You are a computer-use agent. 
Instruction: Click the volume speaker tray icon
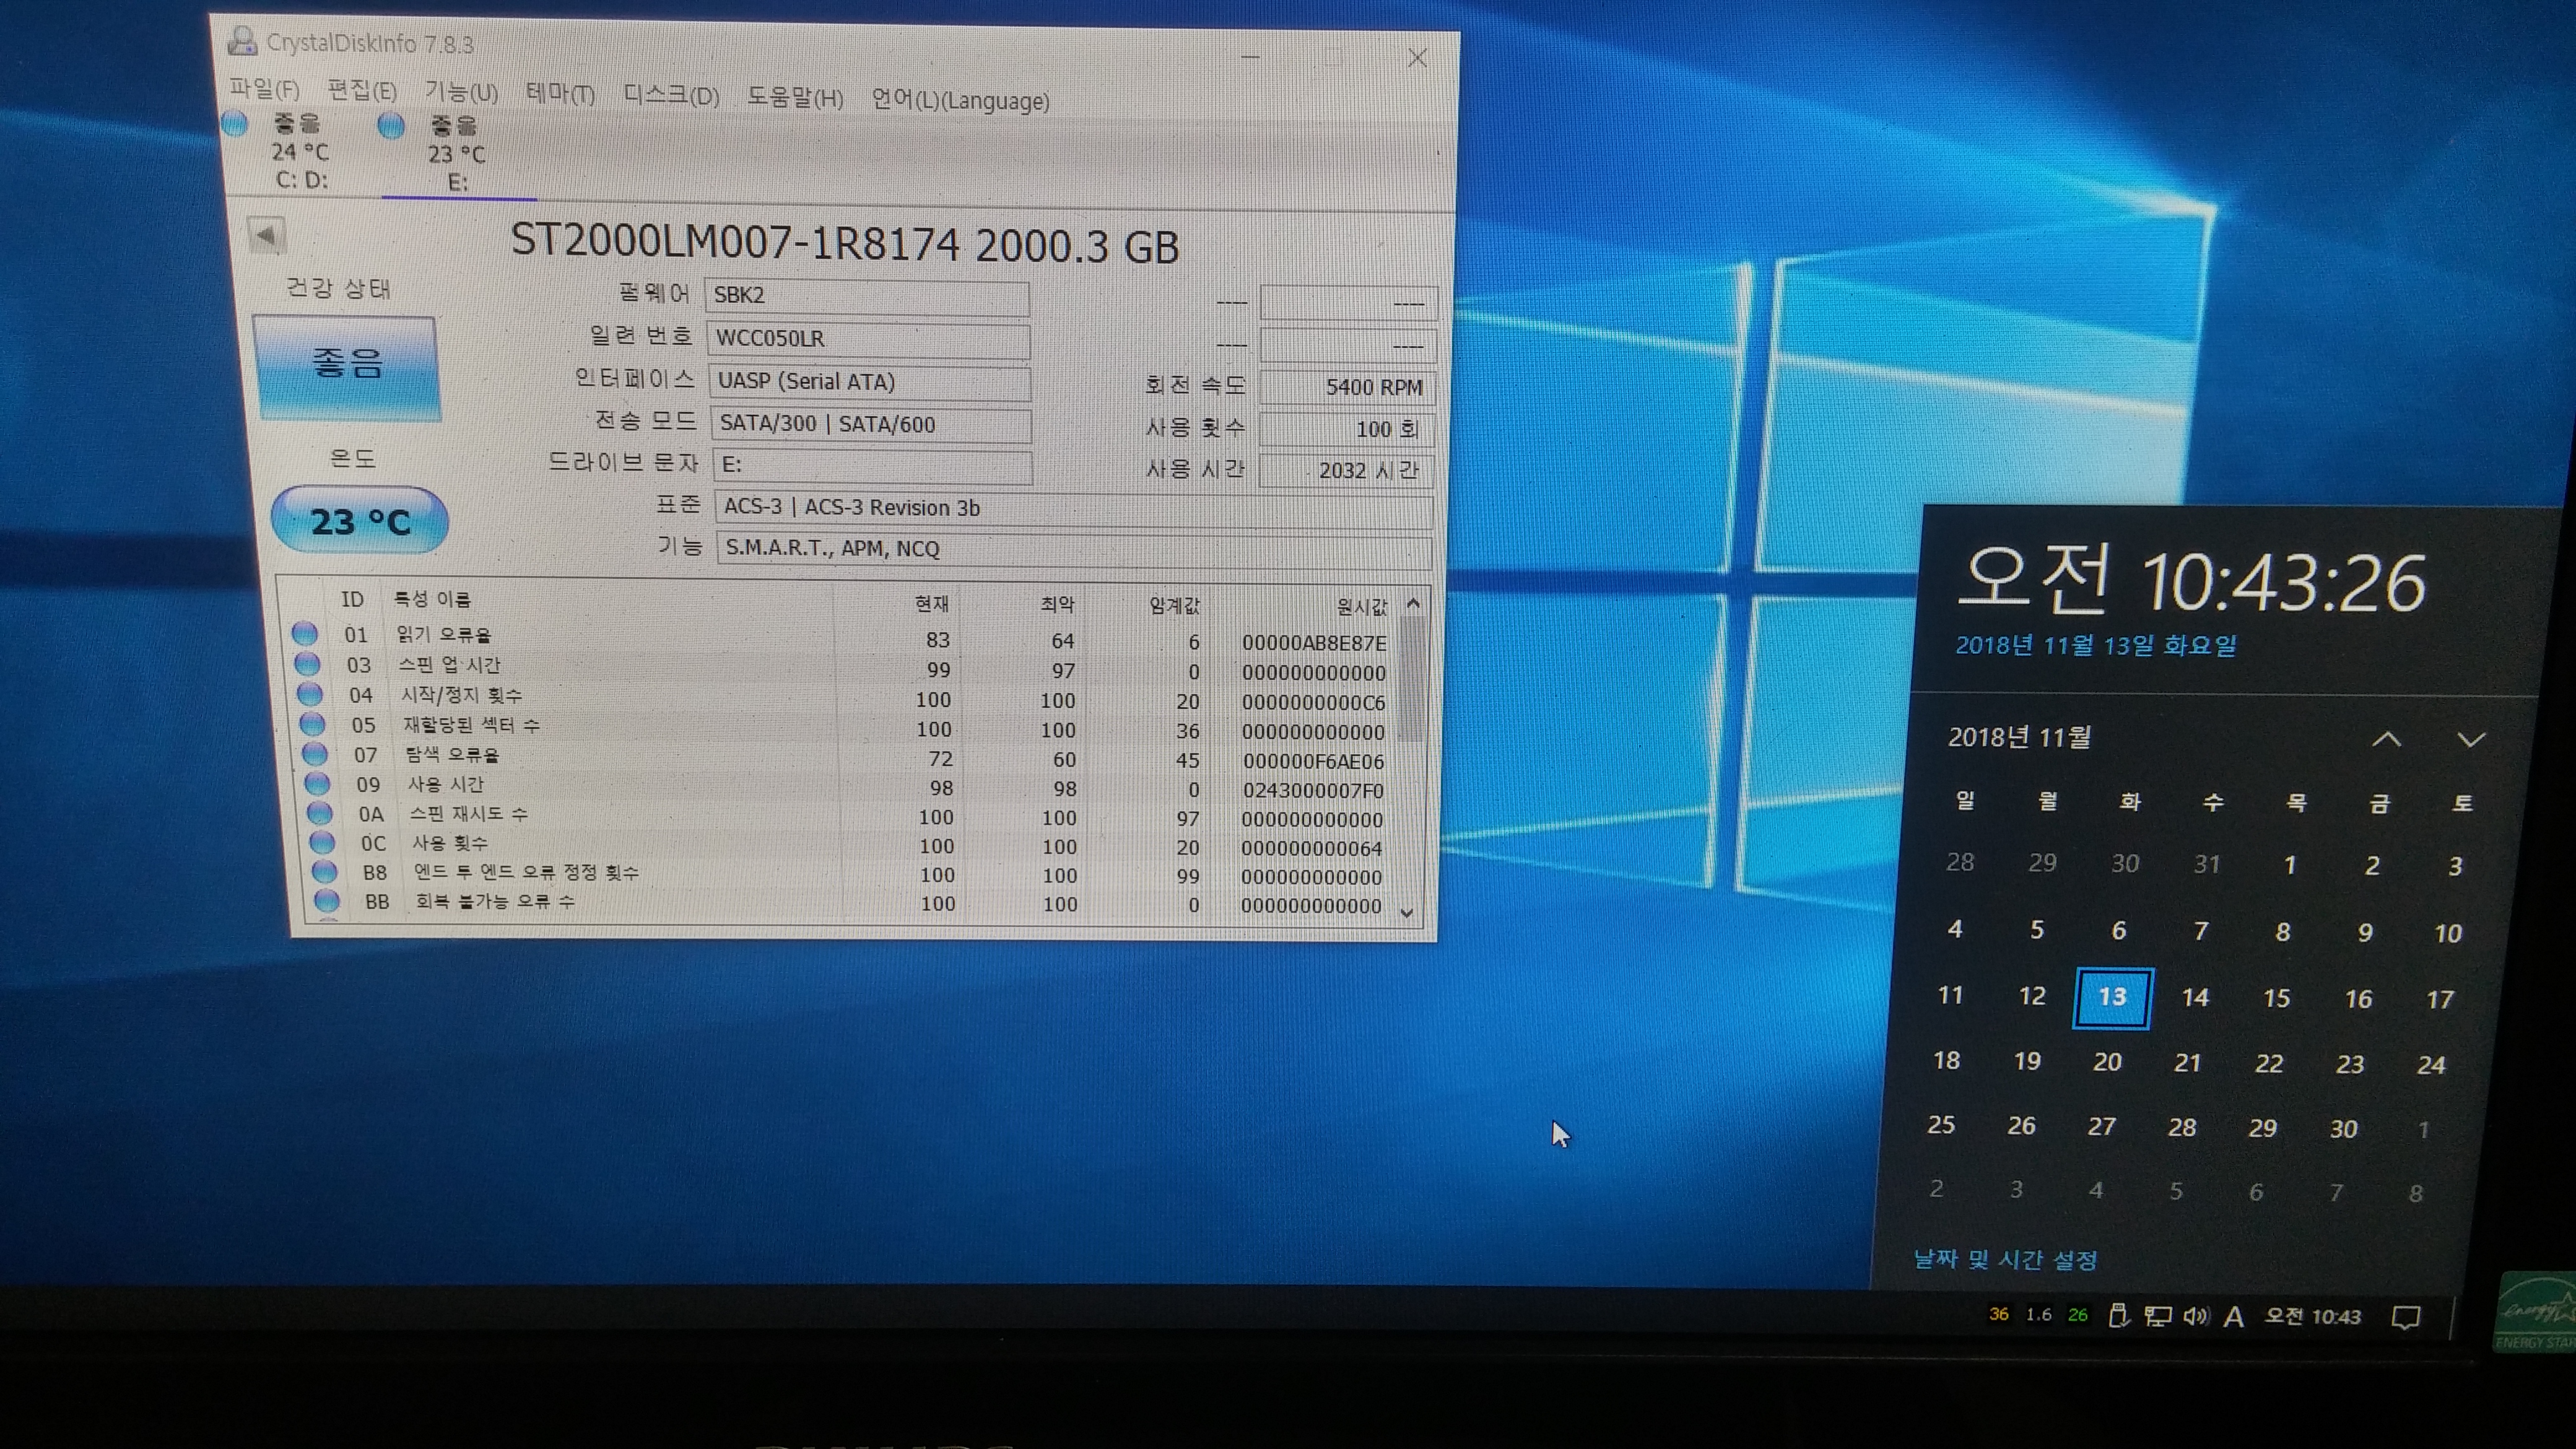point(2196,1316)
